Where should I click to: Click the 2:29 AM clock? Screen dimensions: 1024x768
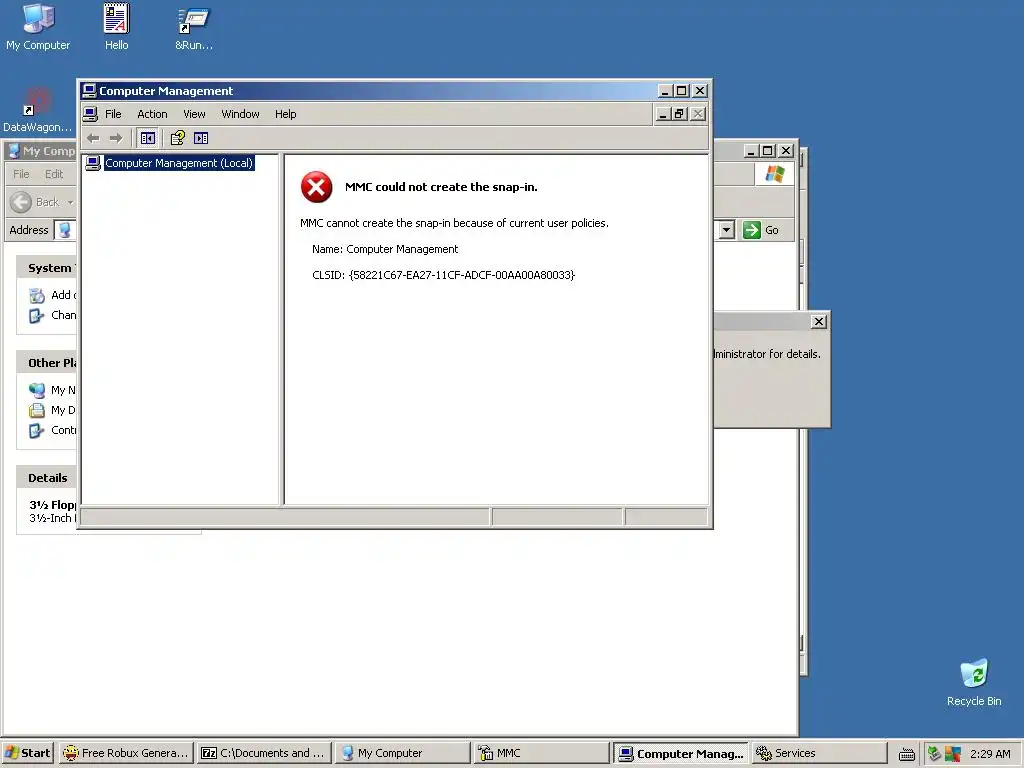[990, 754]
